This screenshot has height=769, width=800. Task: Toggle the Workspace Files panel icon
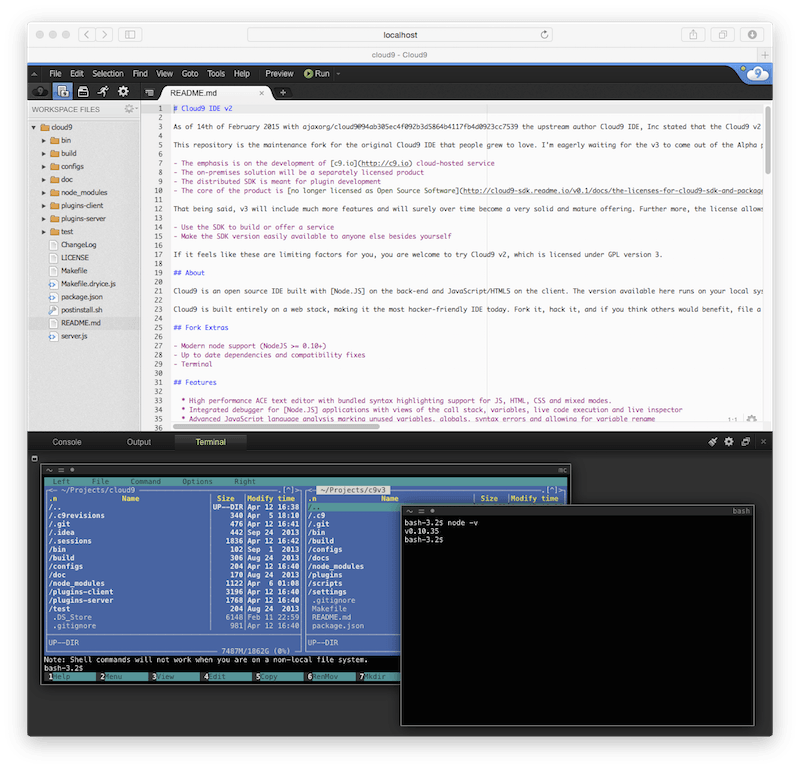[x=63, y=91]
